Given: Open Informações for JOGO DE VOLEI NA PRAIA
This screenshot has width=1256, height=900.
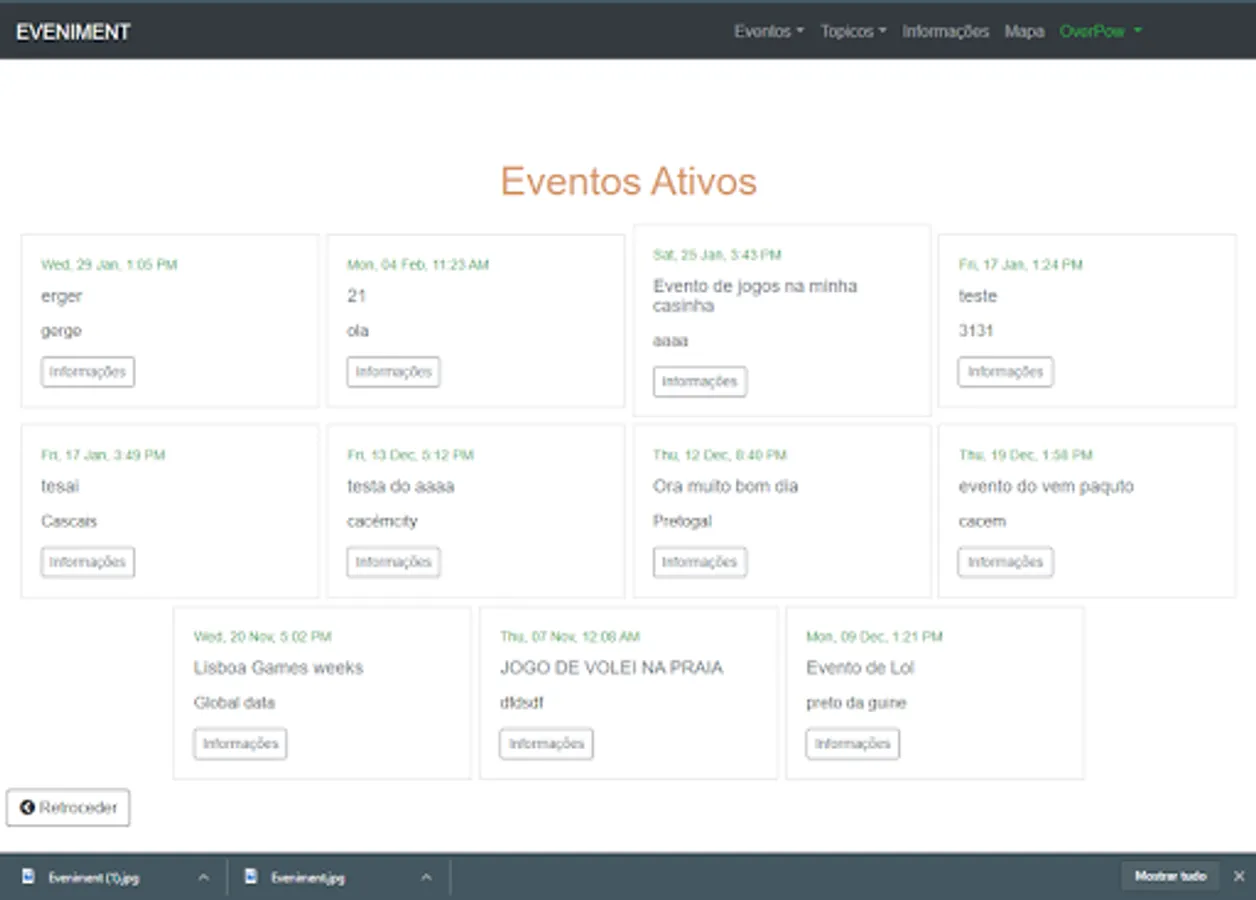Looking at the screenshot, I should pos(546,744).
